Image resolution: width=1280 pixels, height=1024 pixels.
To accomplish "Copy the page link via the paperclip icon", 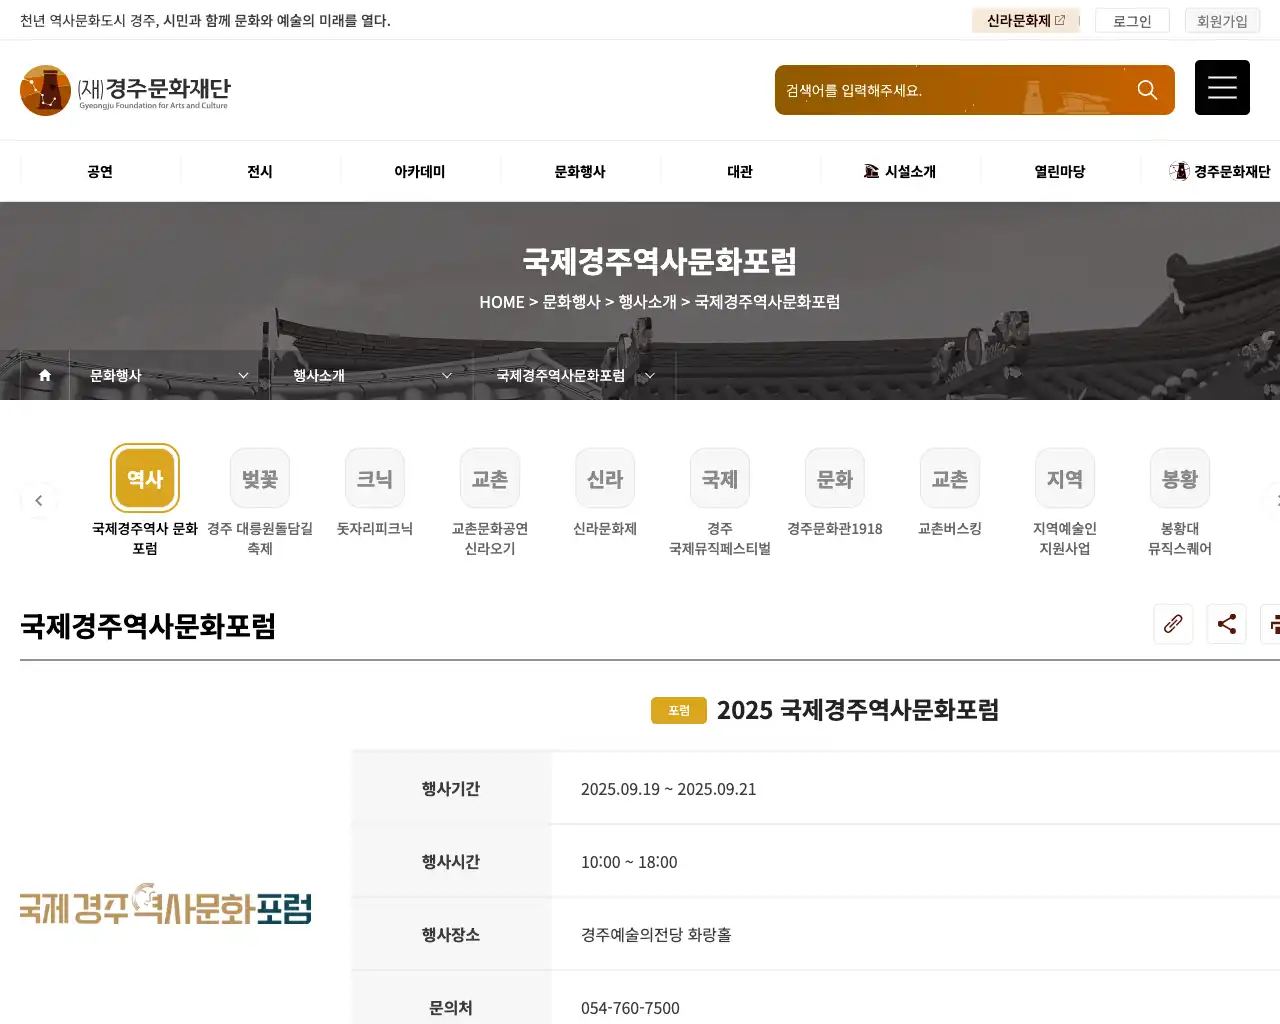I will coord(1173,624).
